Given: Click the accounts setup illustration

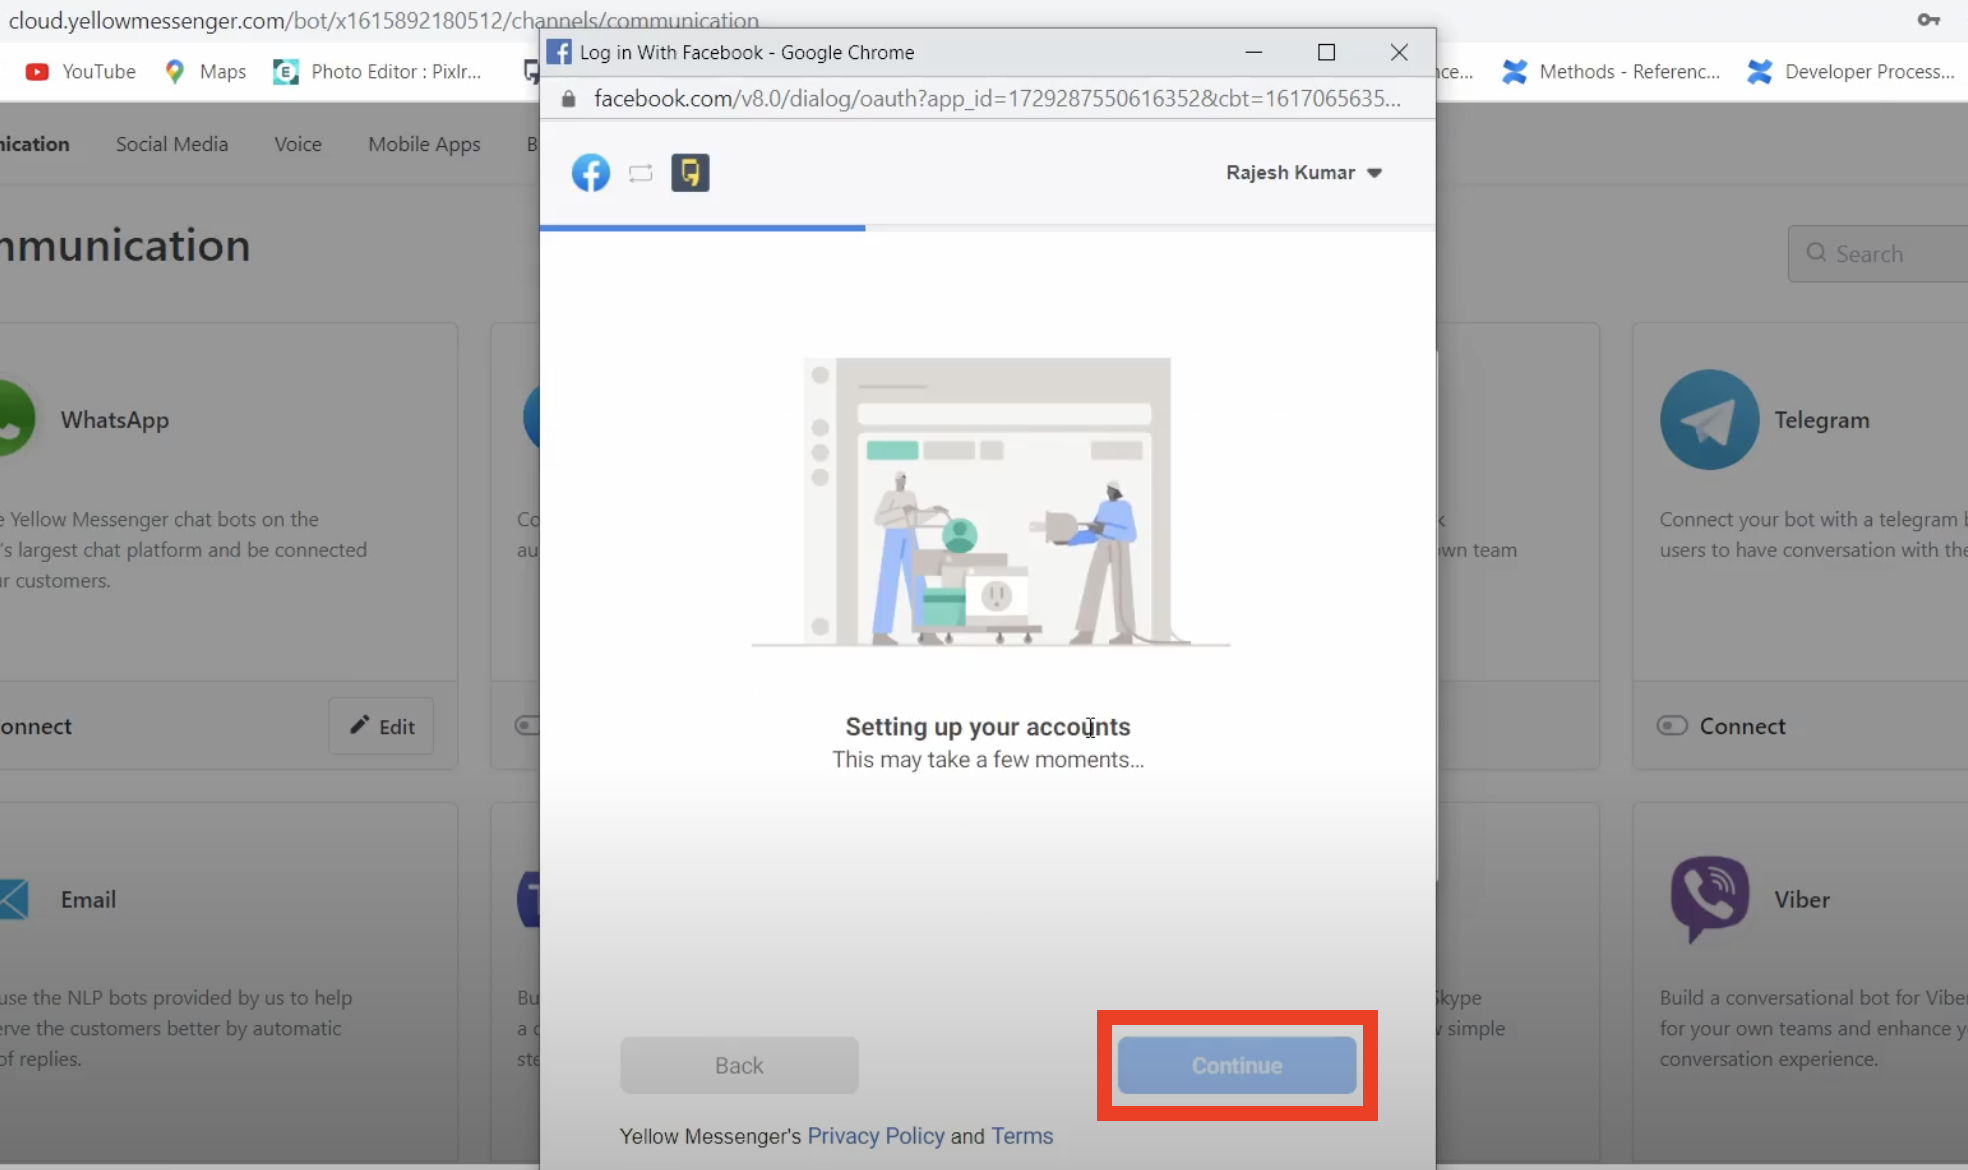Looking at the screenshot, I should click(990, 502).
